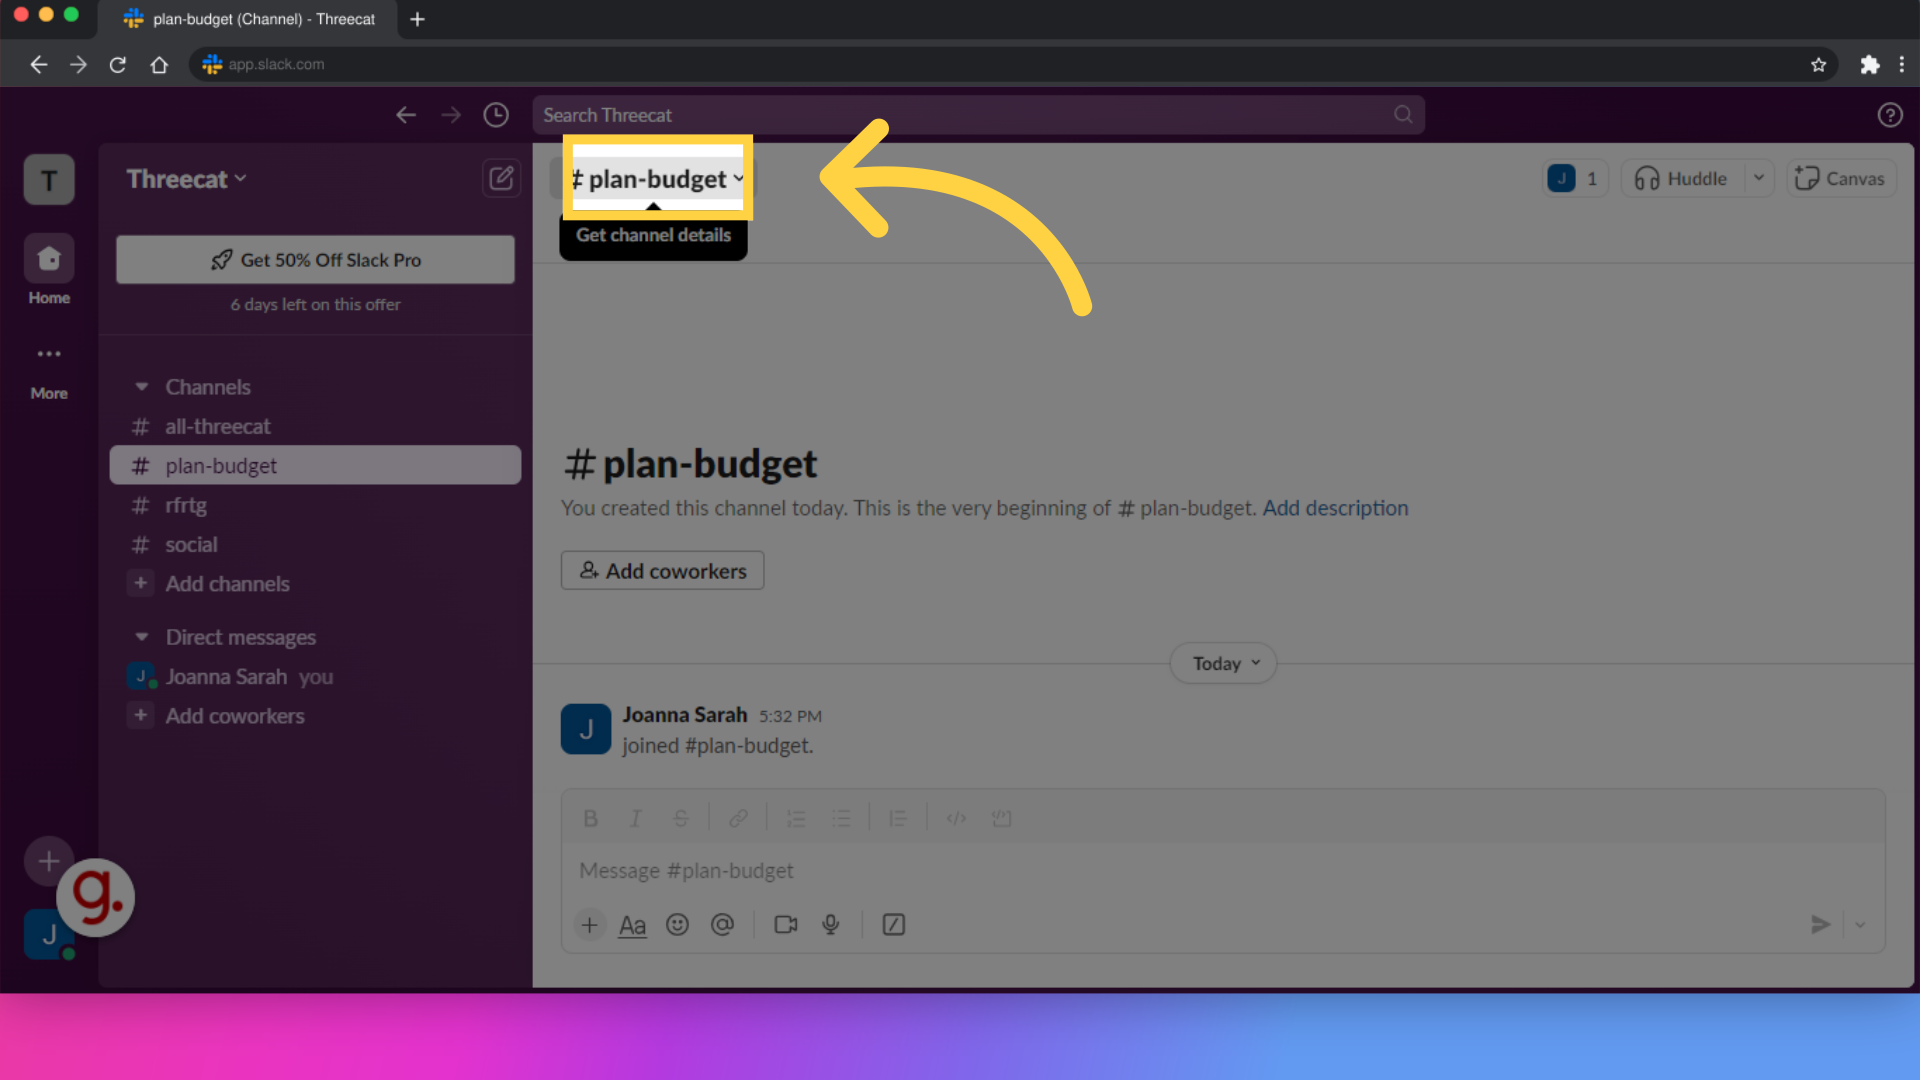Toggle strikethrough formatting in composer

(681, 818)
